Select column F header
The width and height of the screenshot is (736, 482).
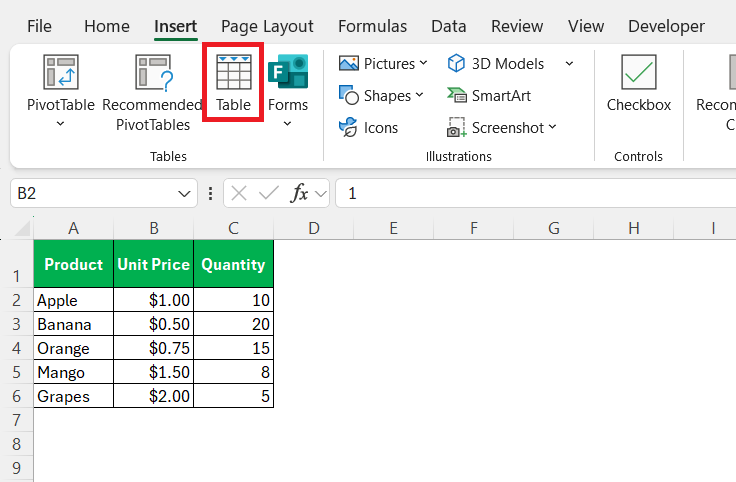pyautogui.click(x=474, y=228)
